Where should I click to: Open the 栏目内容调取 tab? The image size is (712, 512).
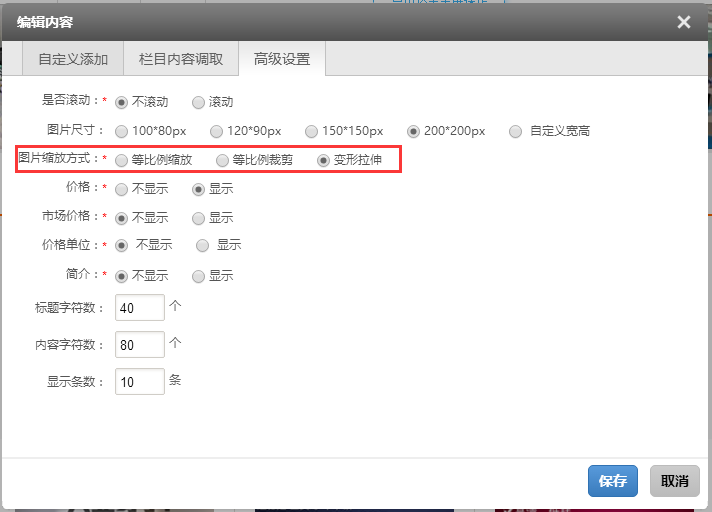pos(181,59)
